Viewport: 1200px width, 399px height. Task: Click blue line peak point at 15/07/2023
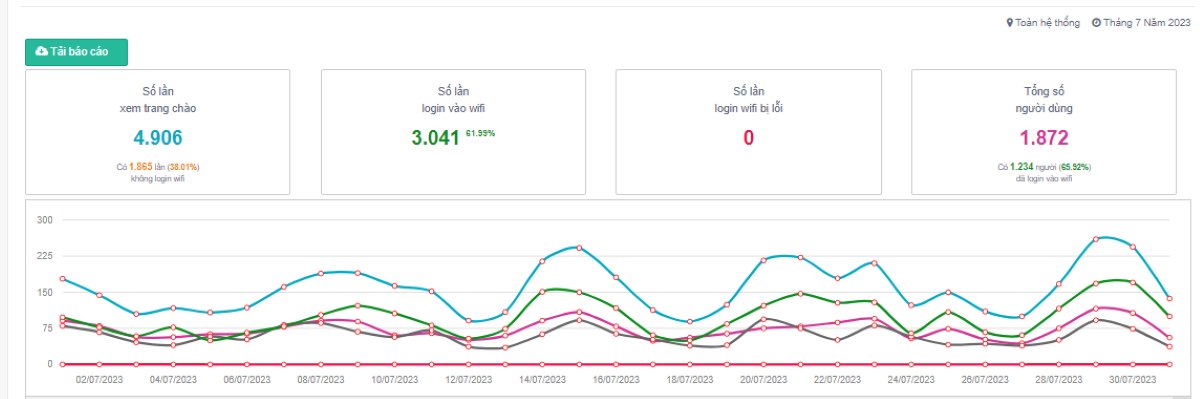pyautogui.click(x=579, y=247)
